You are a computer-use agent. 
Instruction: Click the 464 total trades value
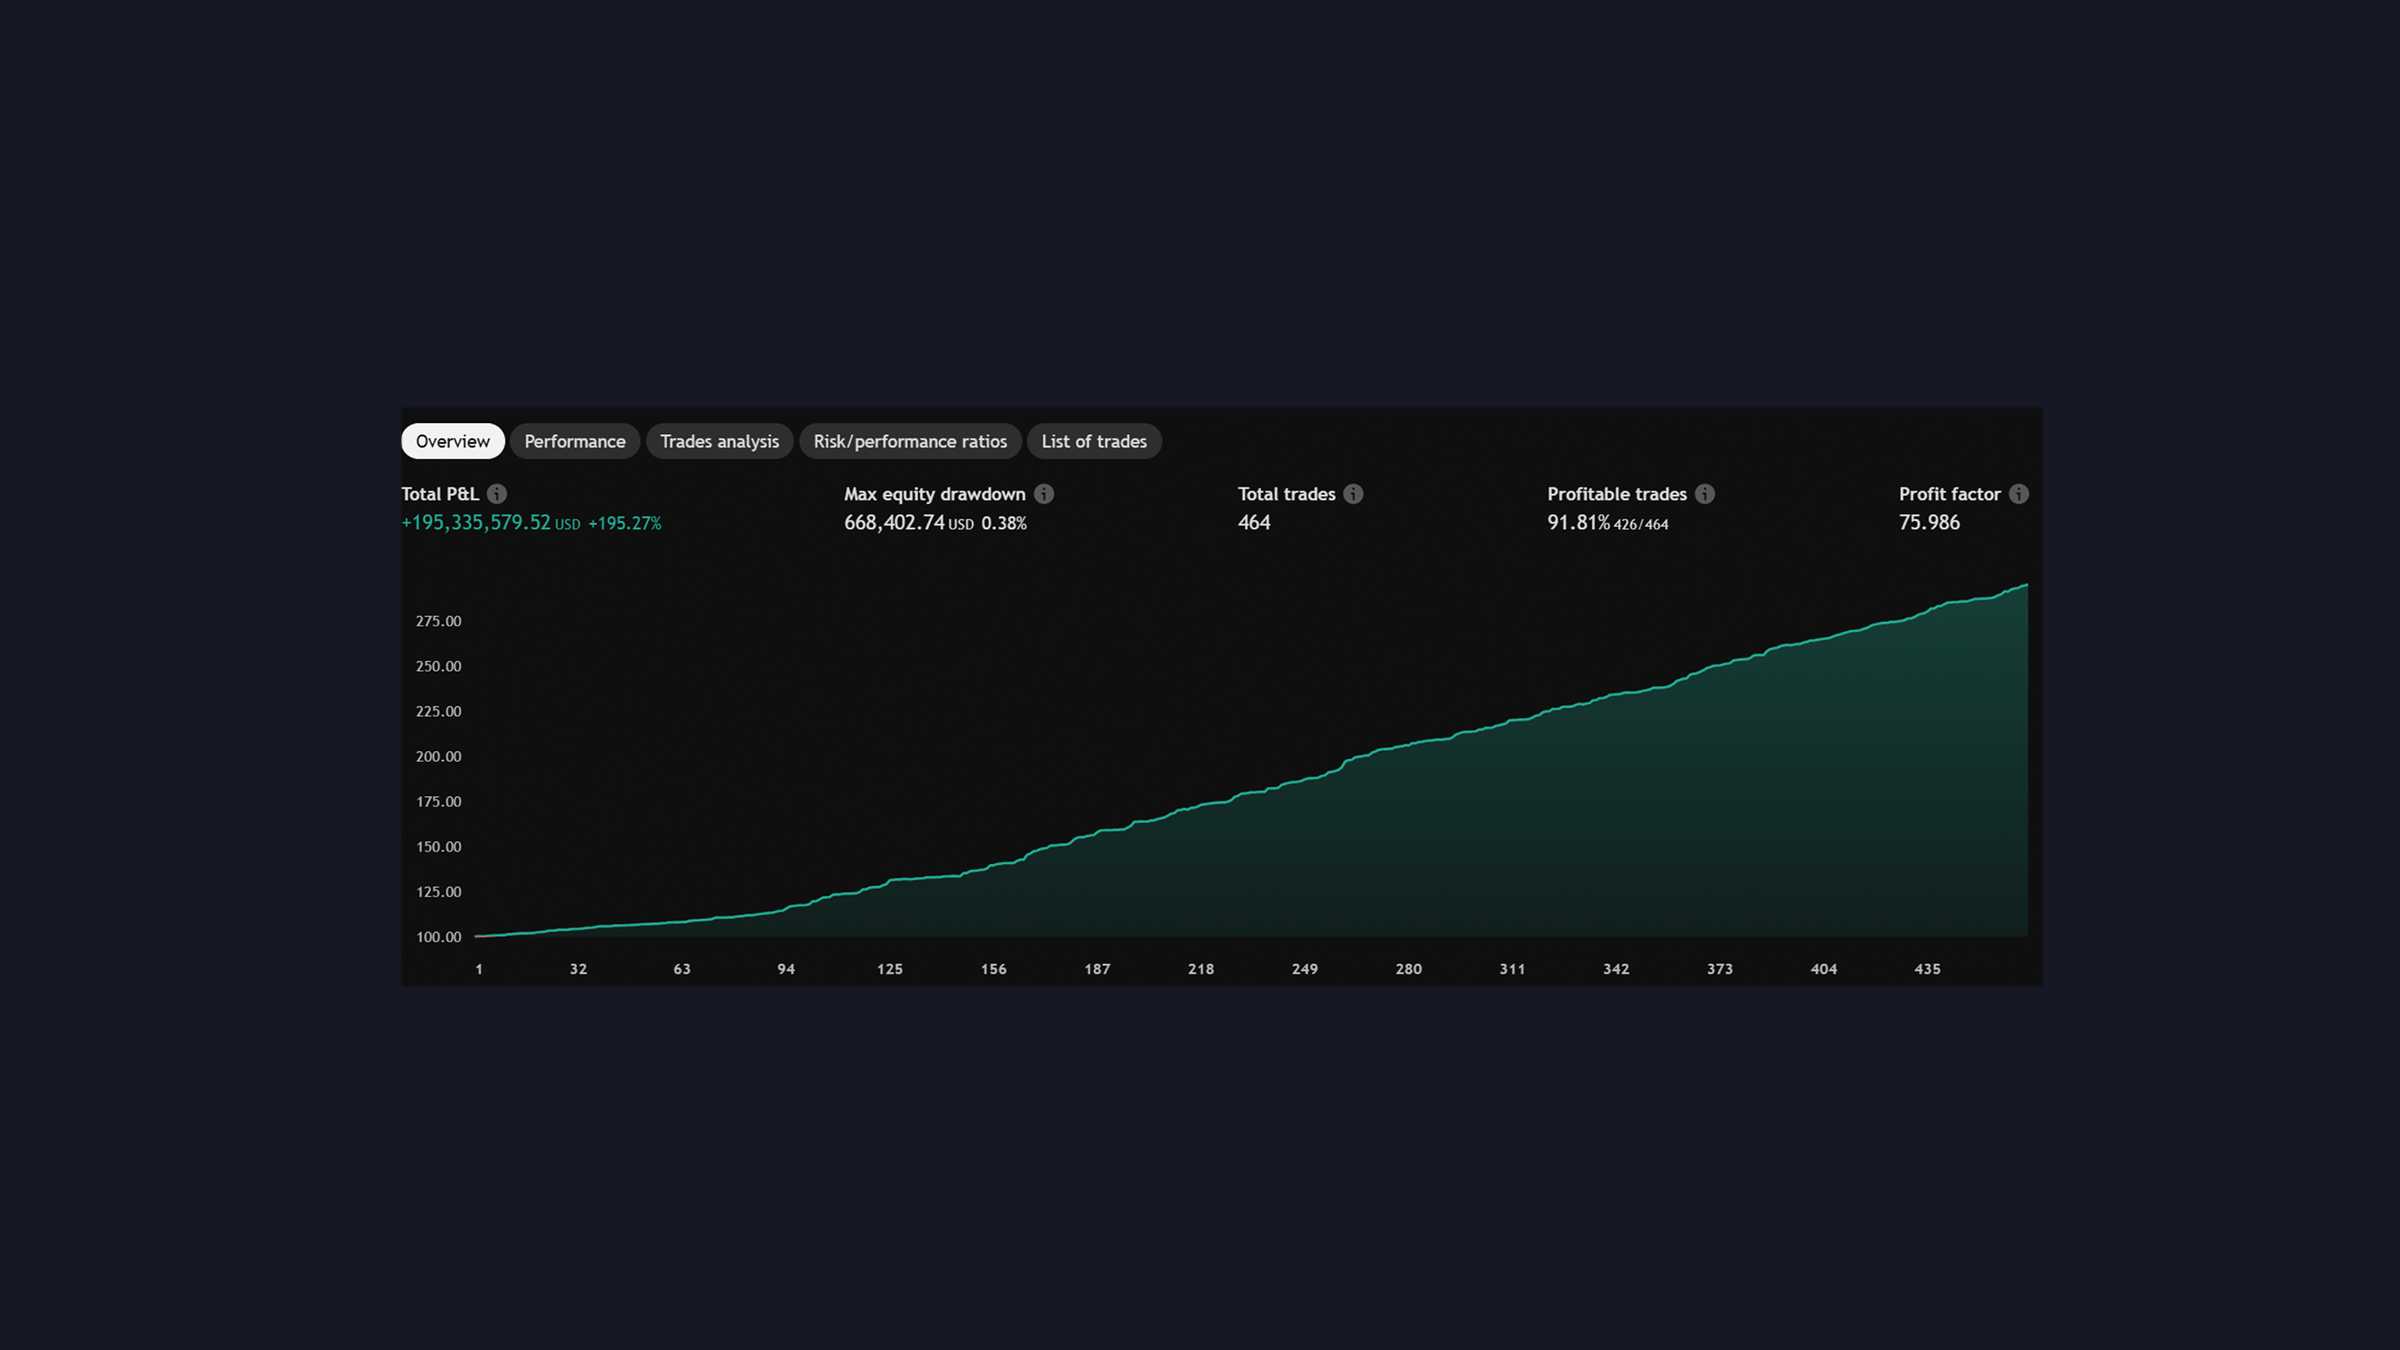point(1254,523)
